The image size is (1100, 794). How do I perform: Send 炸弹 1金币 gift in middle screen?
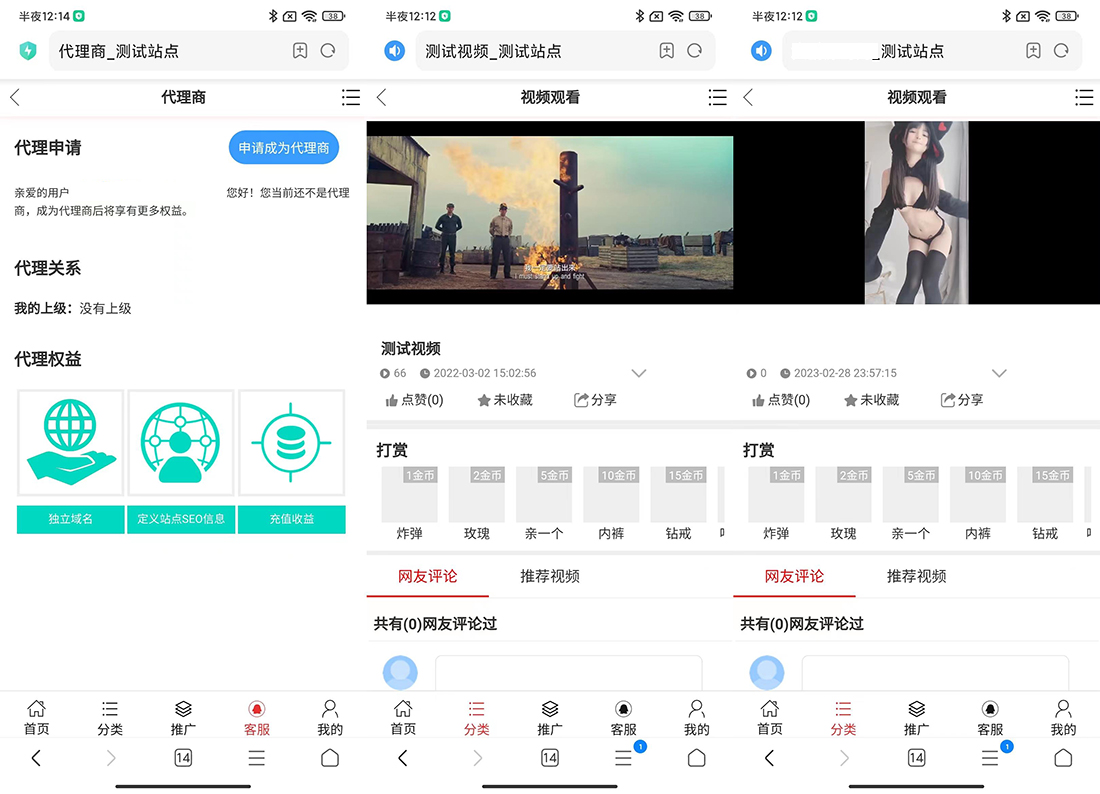click(x=410, y=504)
